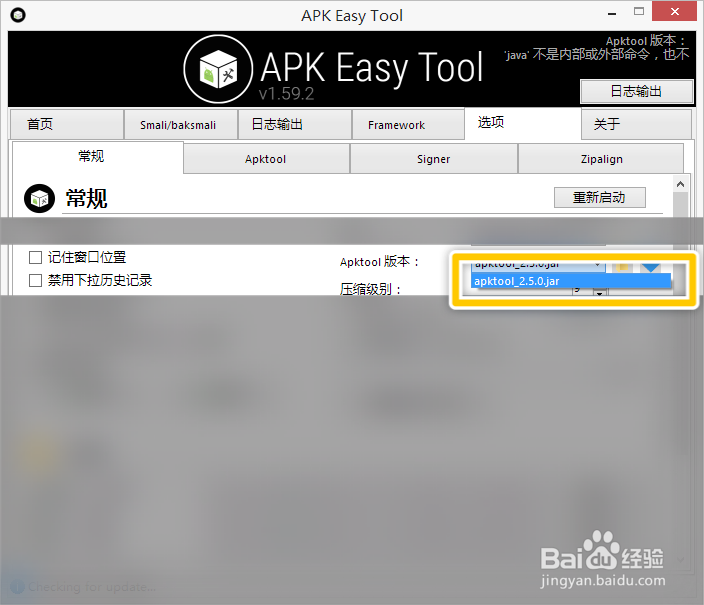Open the 关于 tab
Screen dimensions: 704x605
pos(636,124)
